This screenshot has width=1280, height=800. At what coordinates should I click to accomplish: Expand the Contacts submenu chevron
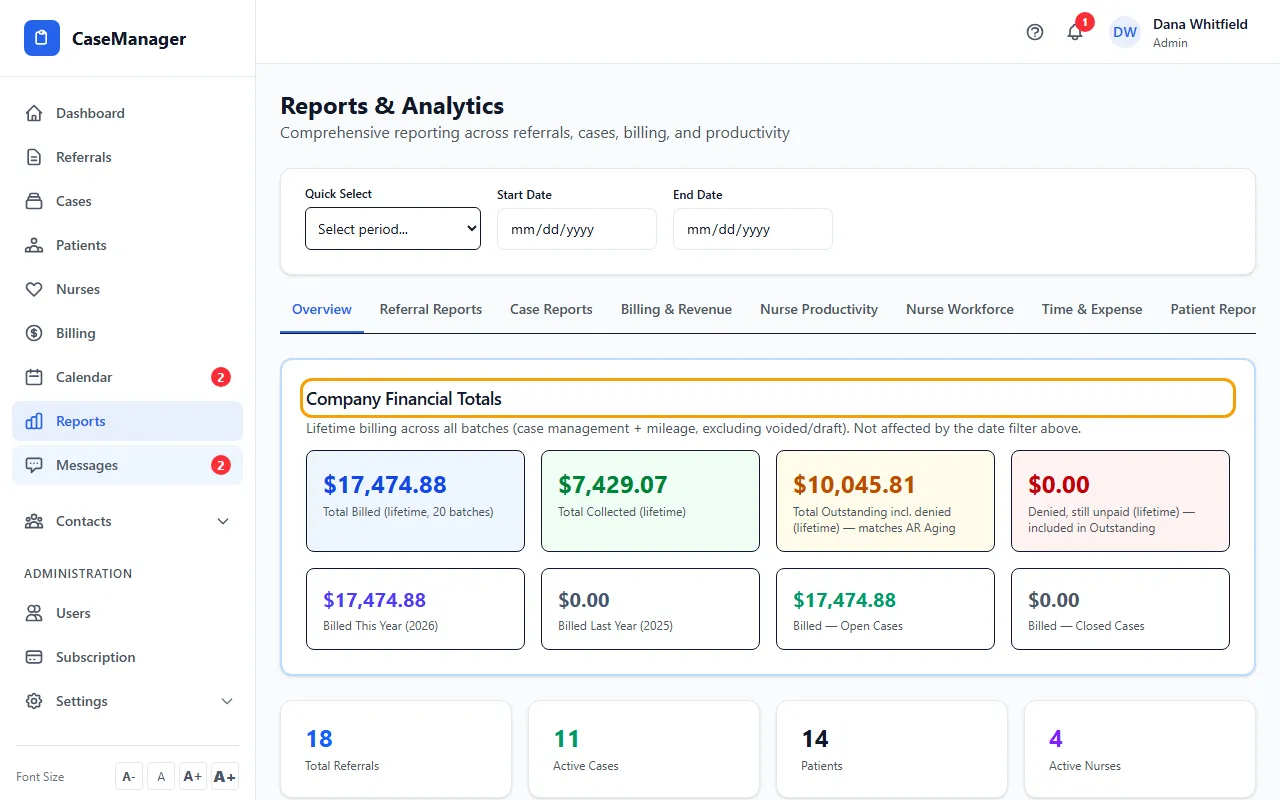coord(223,521)
